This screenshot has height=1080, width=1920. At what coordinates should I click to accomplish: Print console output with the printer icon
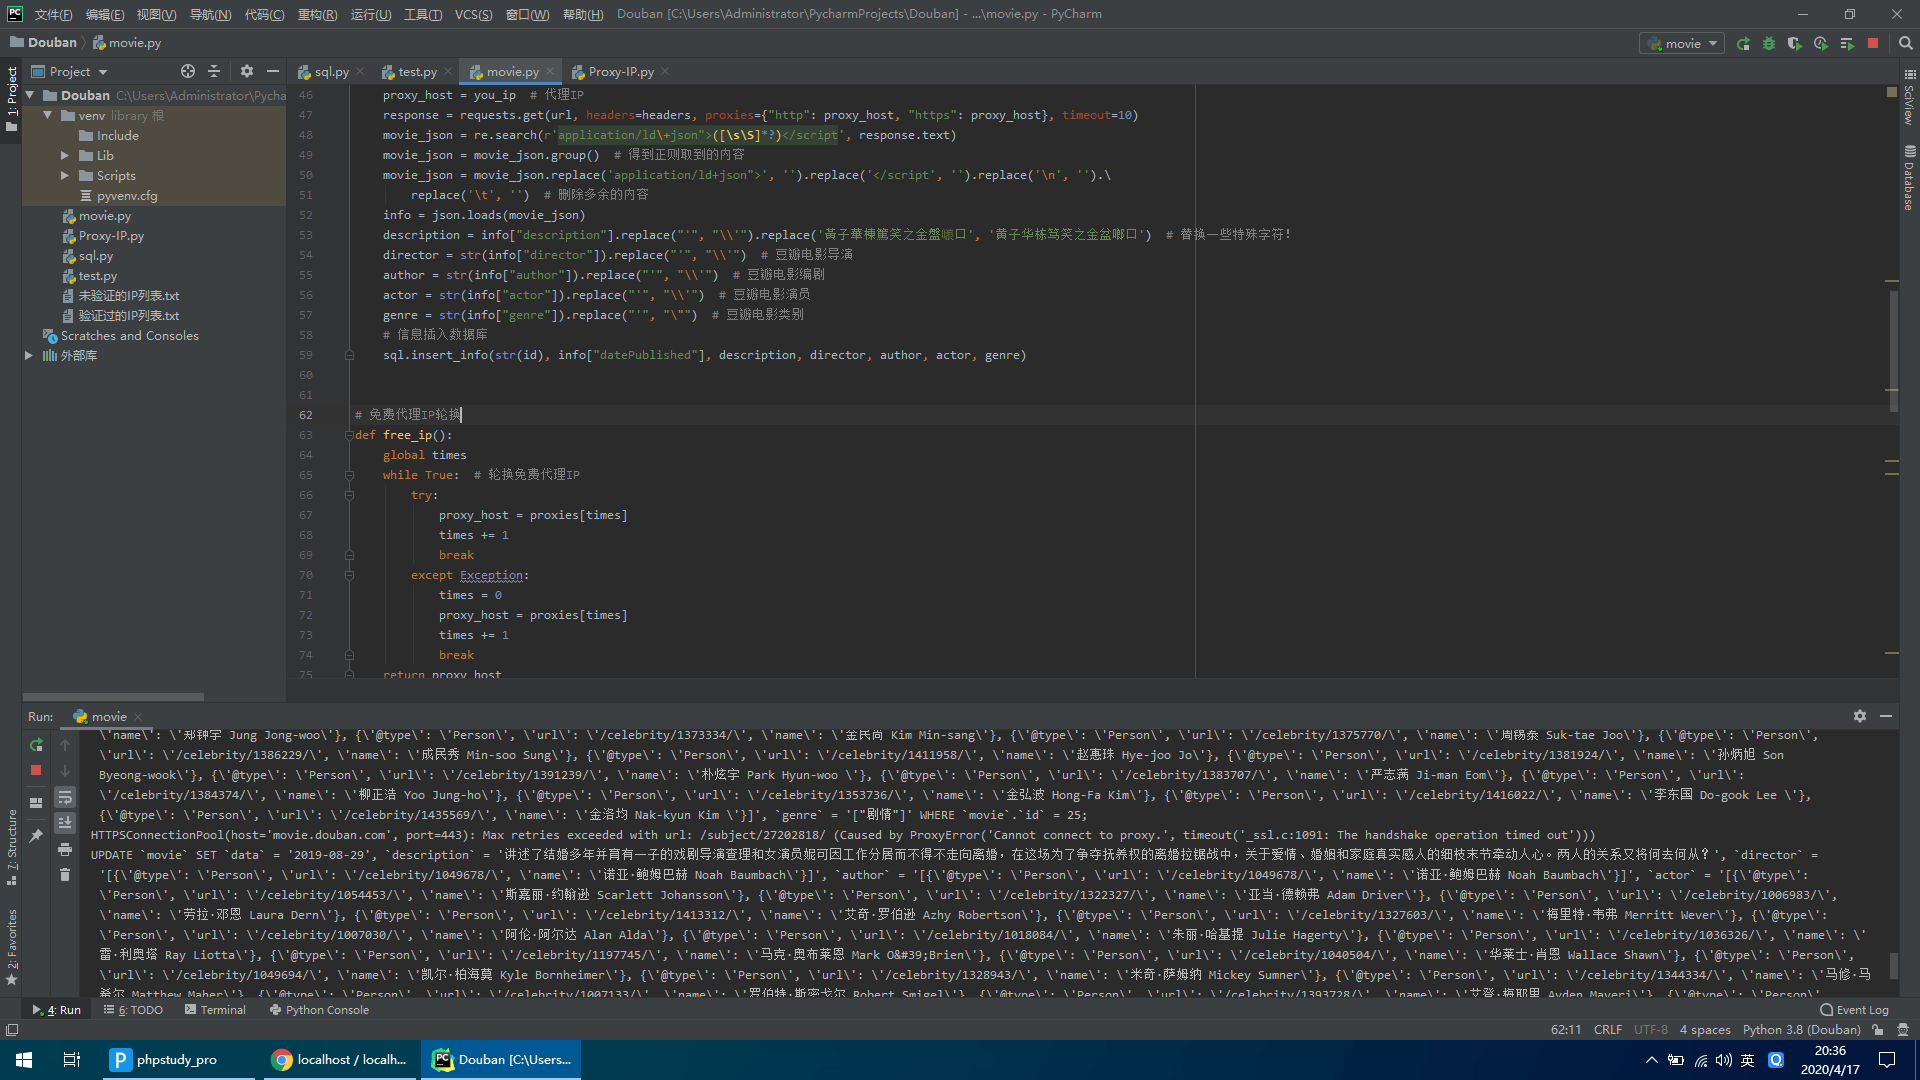coord(65,849)
